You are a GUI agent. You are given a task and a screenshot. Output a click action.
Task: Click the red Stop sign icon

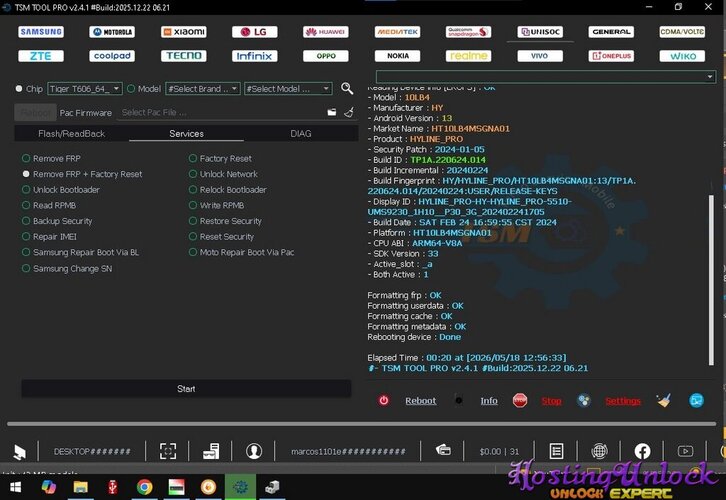[x=520, y=400]
